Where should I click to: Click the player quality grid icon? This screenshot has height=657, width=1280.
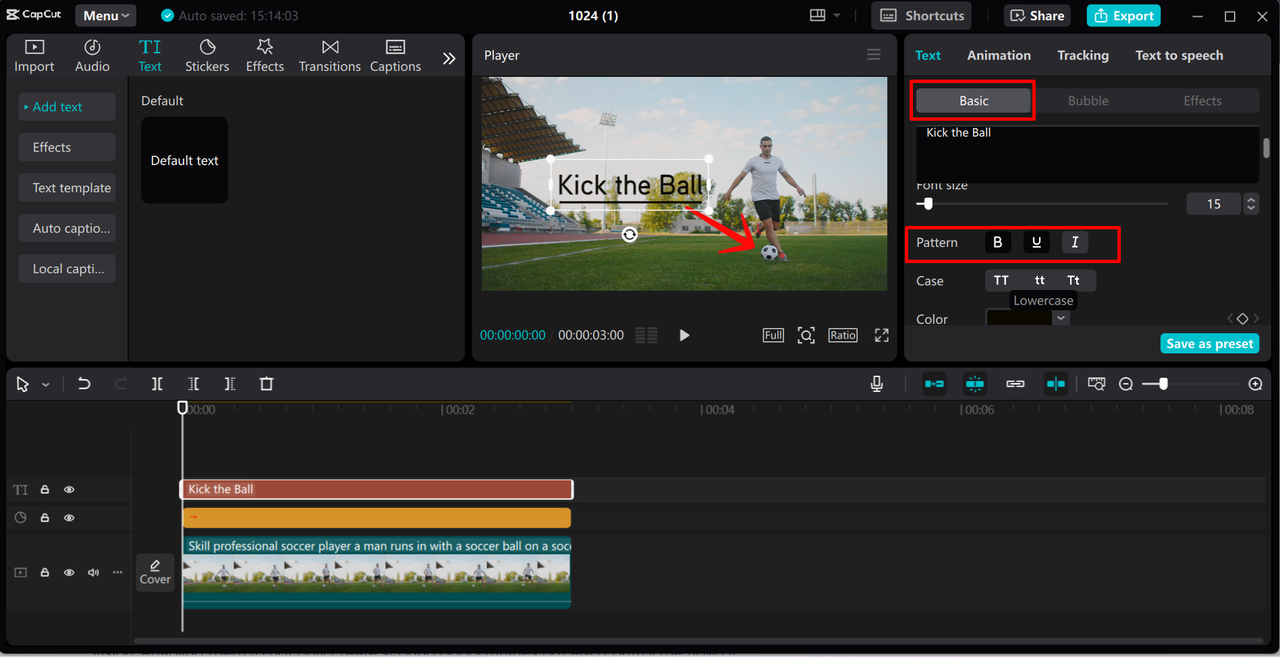646,335
